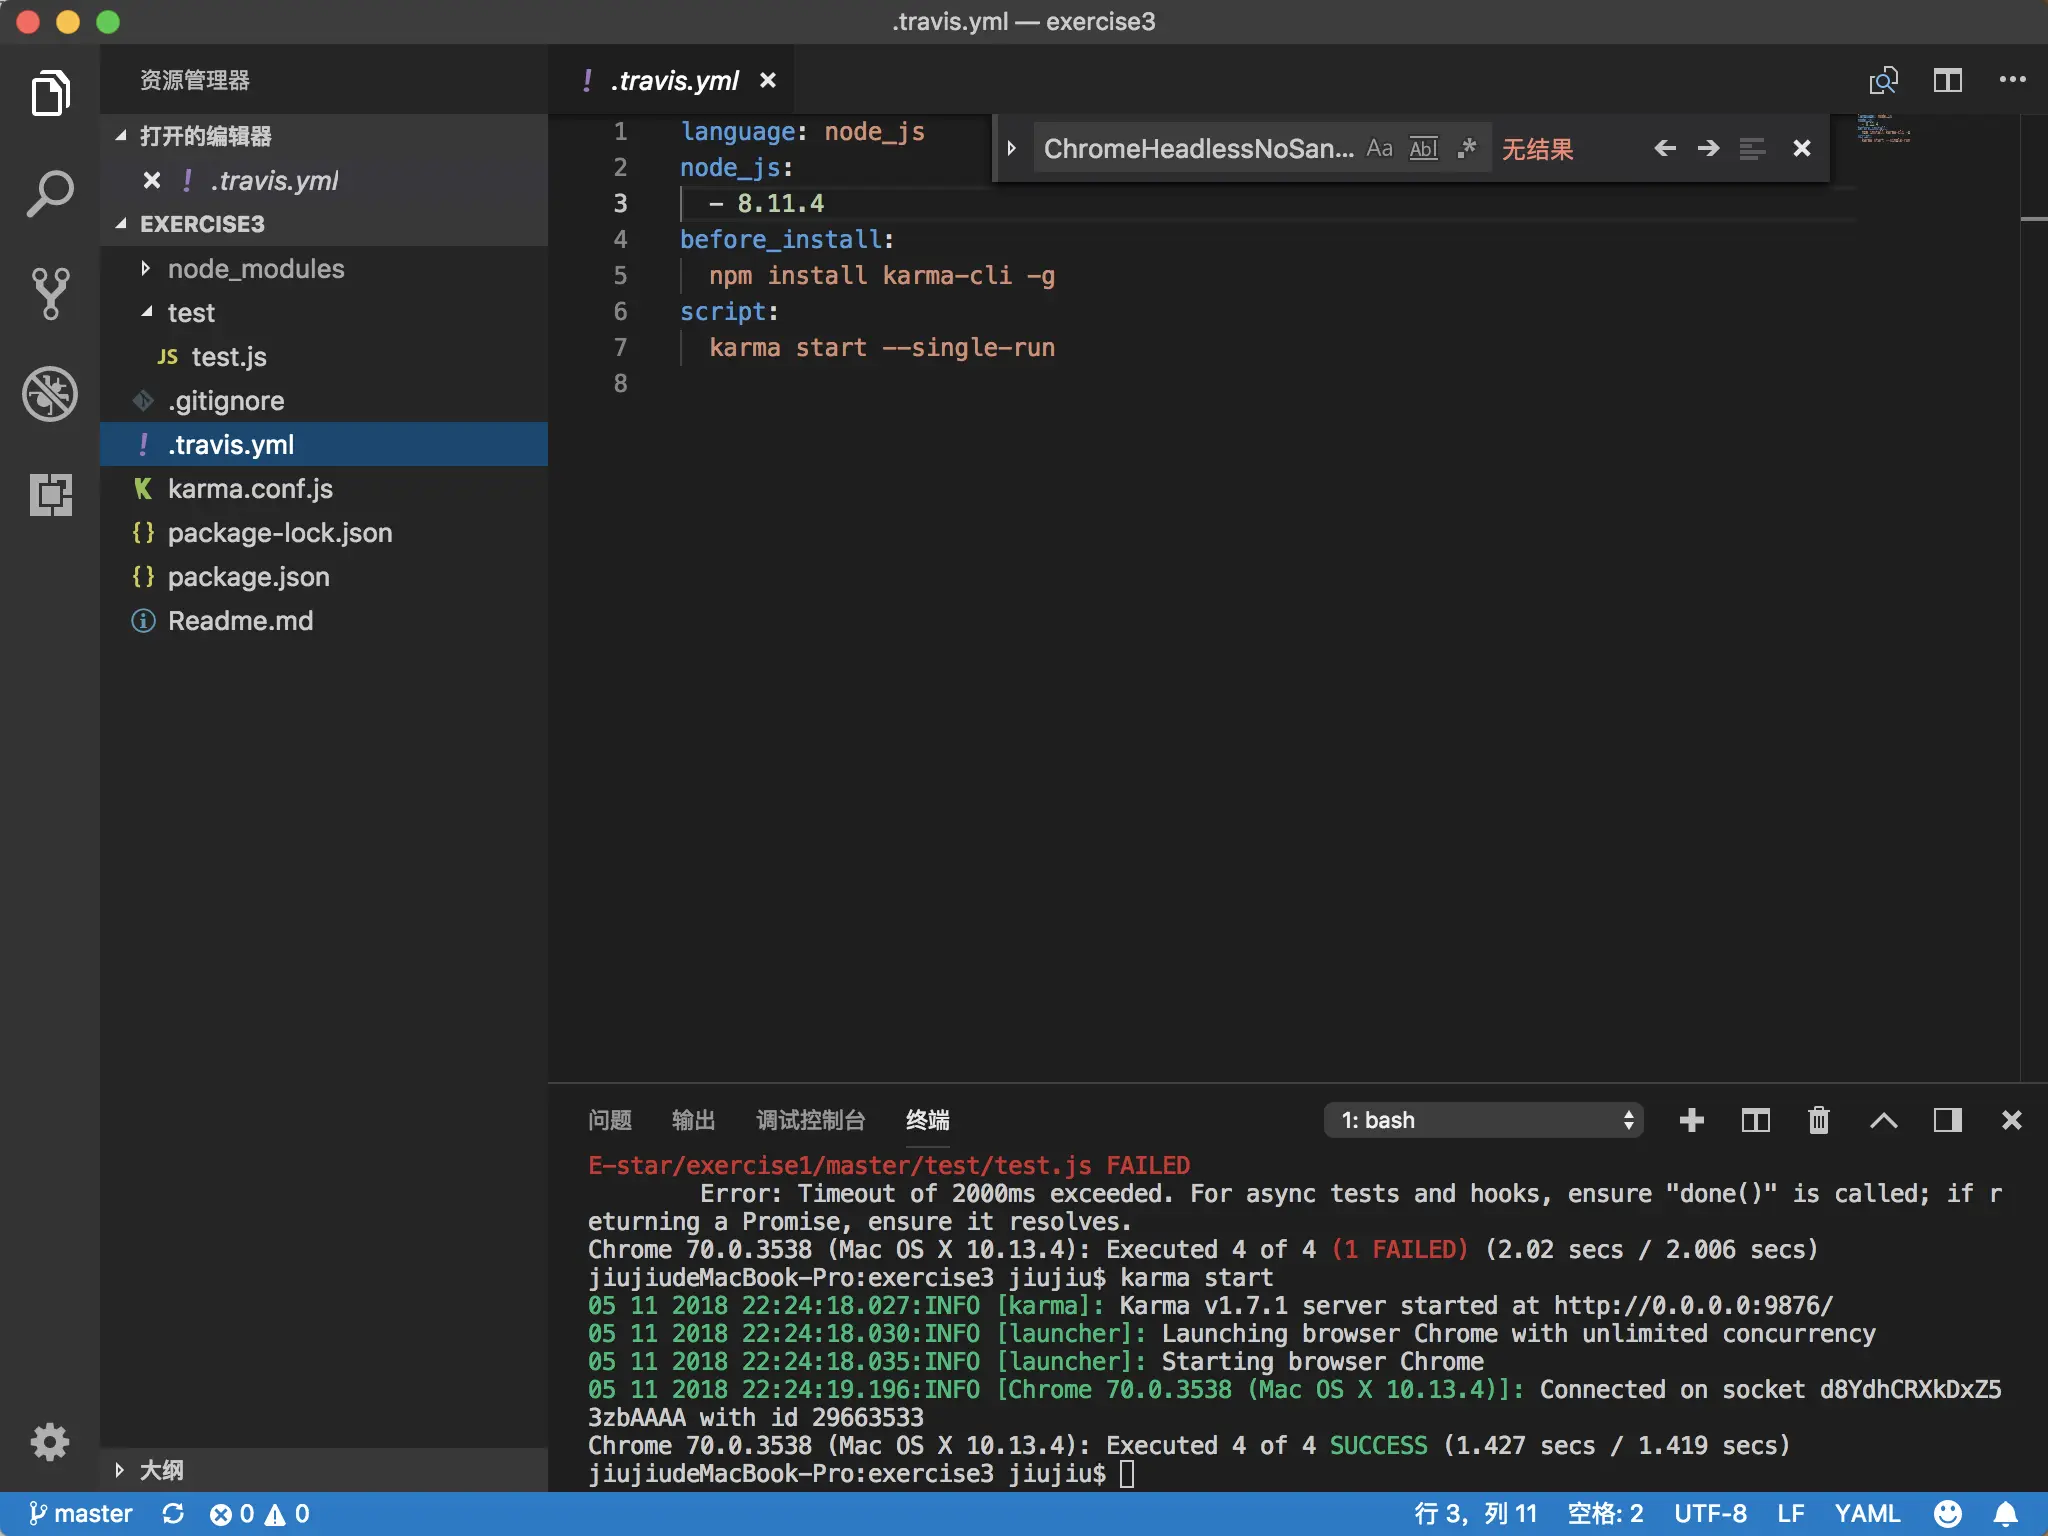Kill terminal with trash icon
Image resolution: width=2048 pixels, height=1536 pixels.
click(1818, 1120)
